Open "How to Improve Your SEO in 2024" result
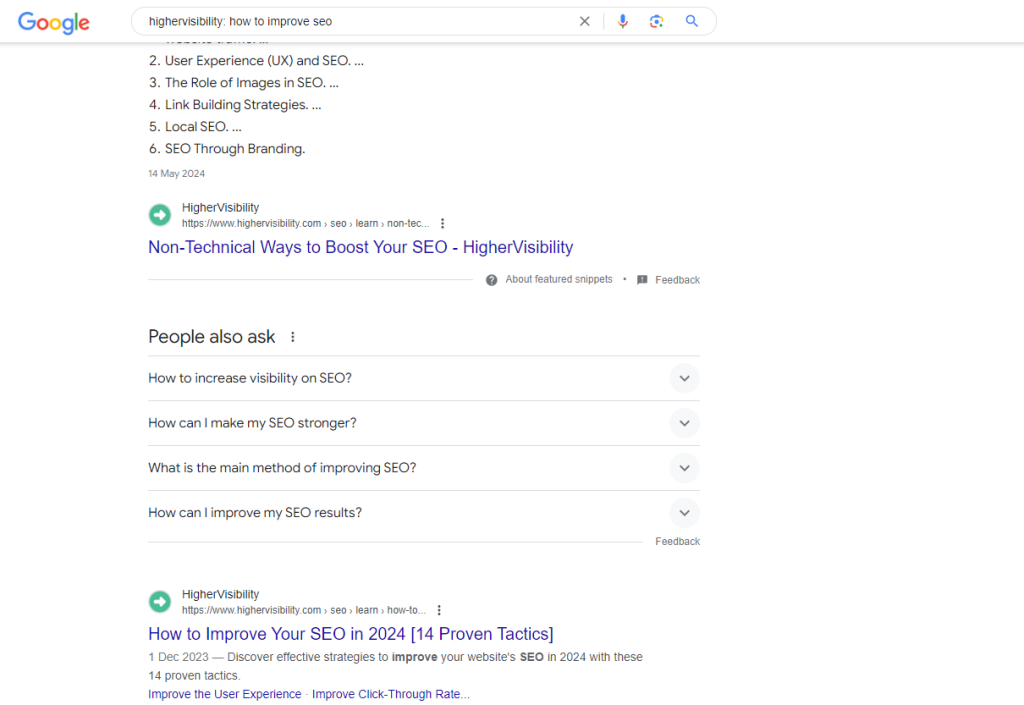The width and height of the screenshot is (1024, 705). (350, 634)
